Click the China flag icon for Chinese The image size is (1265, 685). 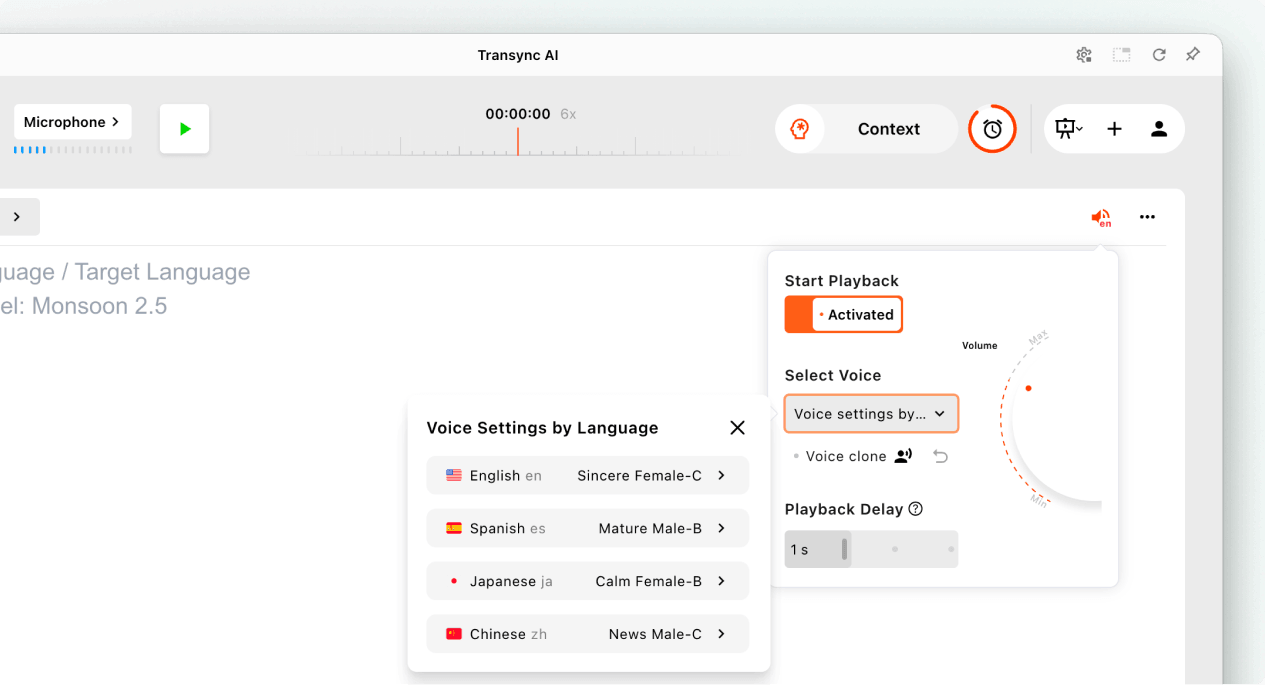(454, 634)
